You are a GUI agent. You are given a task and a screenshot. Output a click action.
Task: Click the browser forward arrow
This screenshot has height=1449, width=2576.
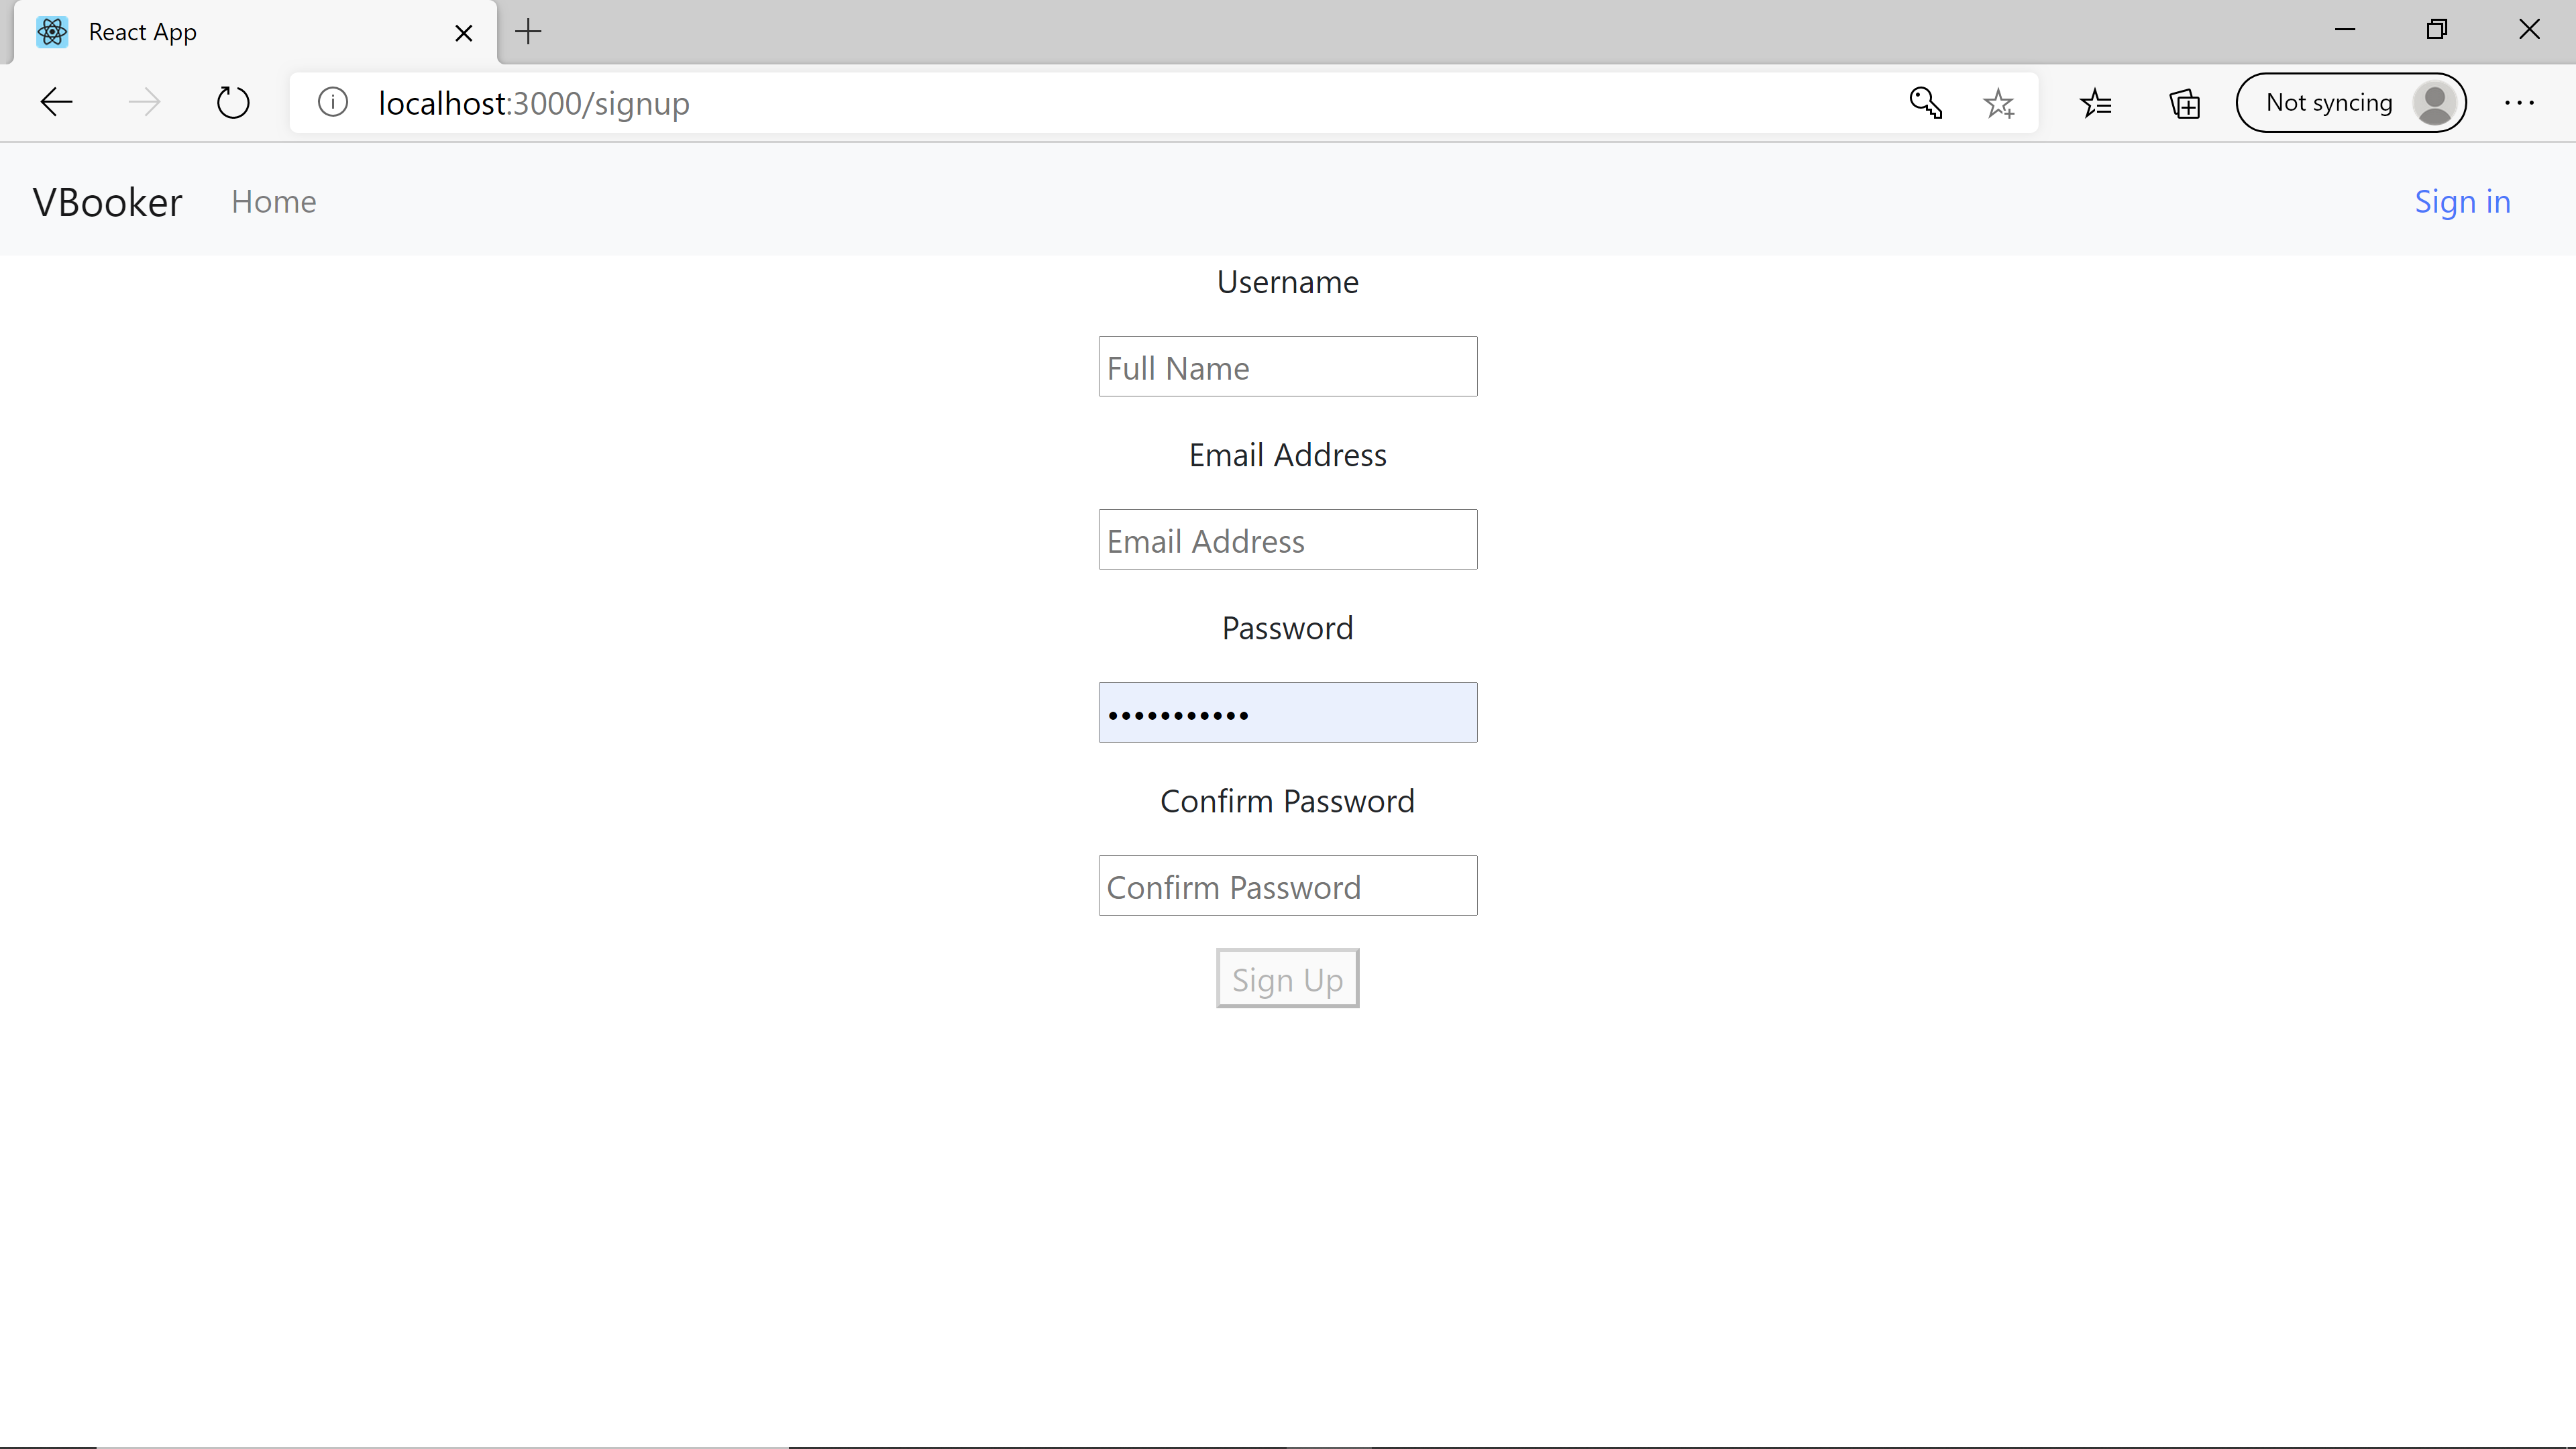click(145, 102)
